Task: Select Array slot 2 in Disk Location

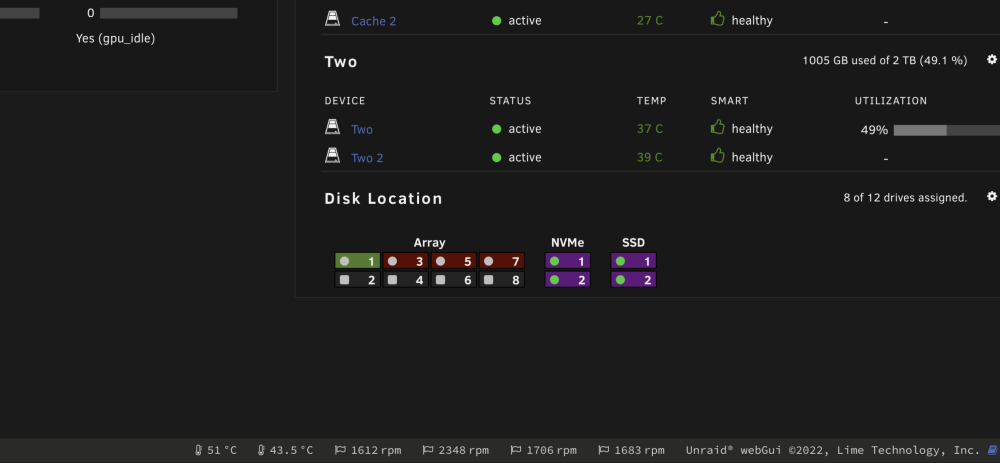Action: 358,279
